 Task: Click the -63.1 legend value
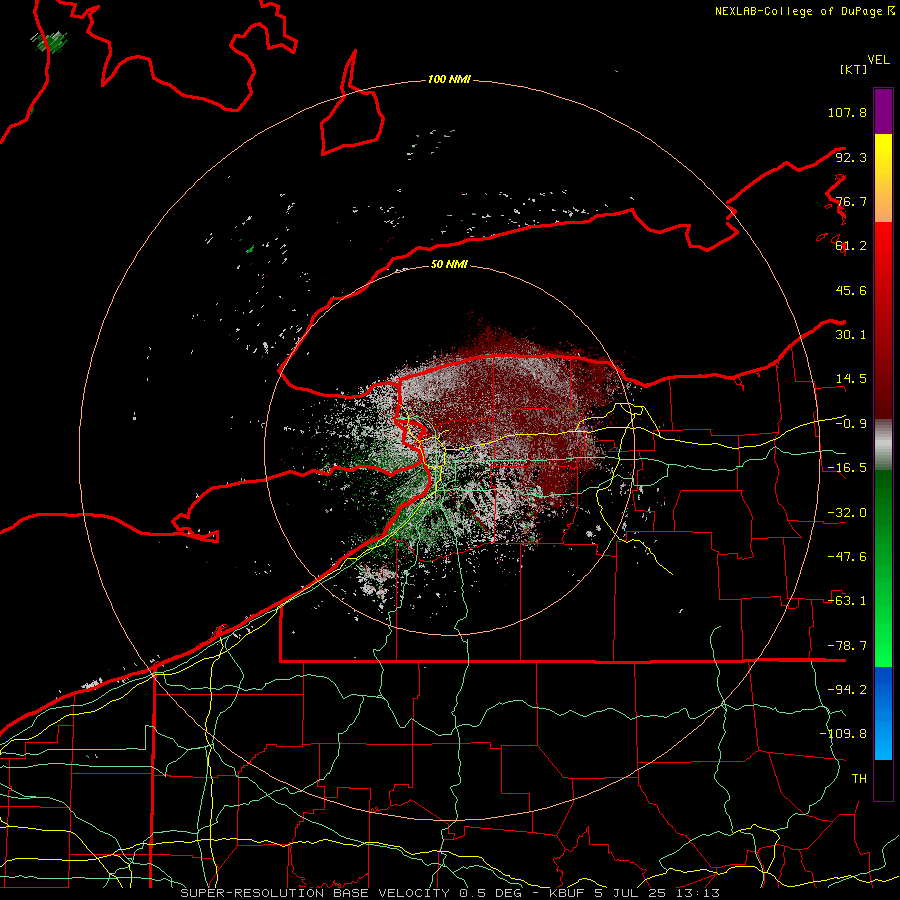pos(847,601)
